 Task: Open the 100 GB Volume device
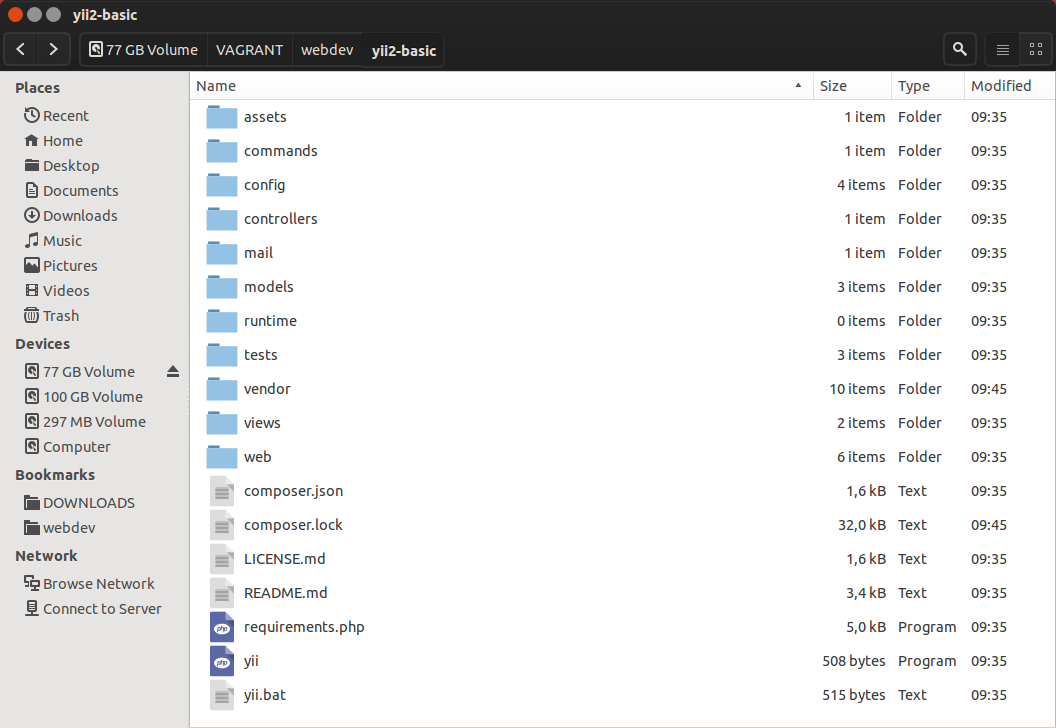(92, 397)
